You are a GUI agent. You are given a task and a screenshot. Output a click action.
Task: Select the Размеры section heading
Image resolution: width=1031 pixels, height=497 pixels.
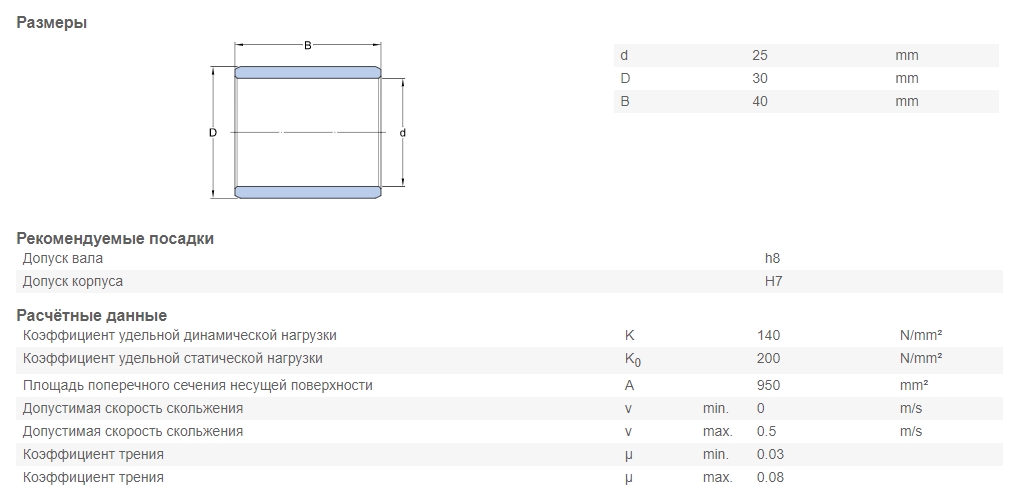51,22
